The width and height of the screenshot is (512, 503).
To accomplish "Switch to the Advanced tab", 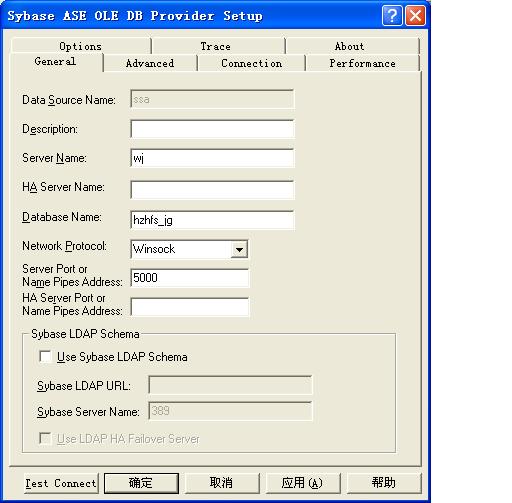I will (150, 63).
